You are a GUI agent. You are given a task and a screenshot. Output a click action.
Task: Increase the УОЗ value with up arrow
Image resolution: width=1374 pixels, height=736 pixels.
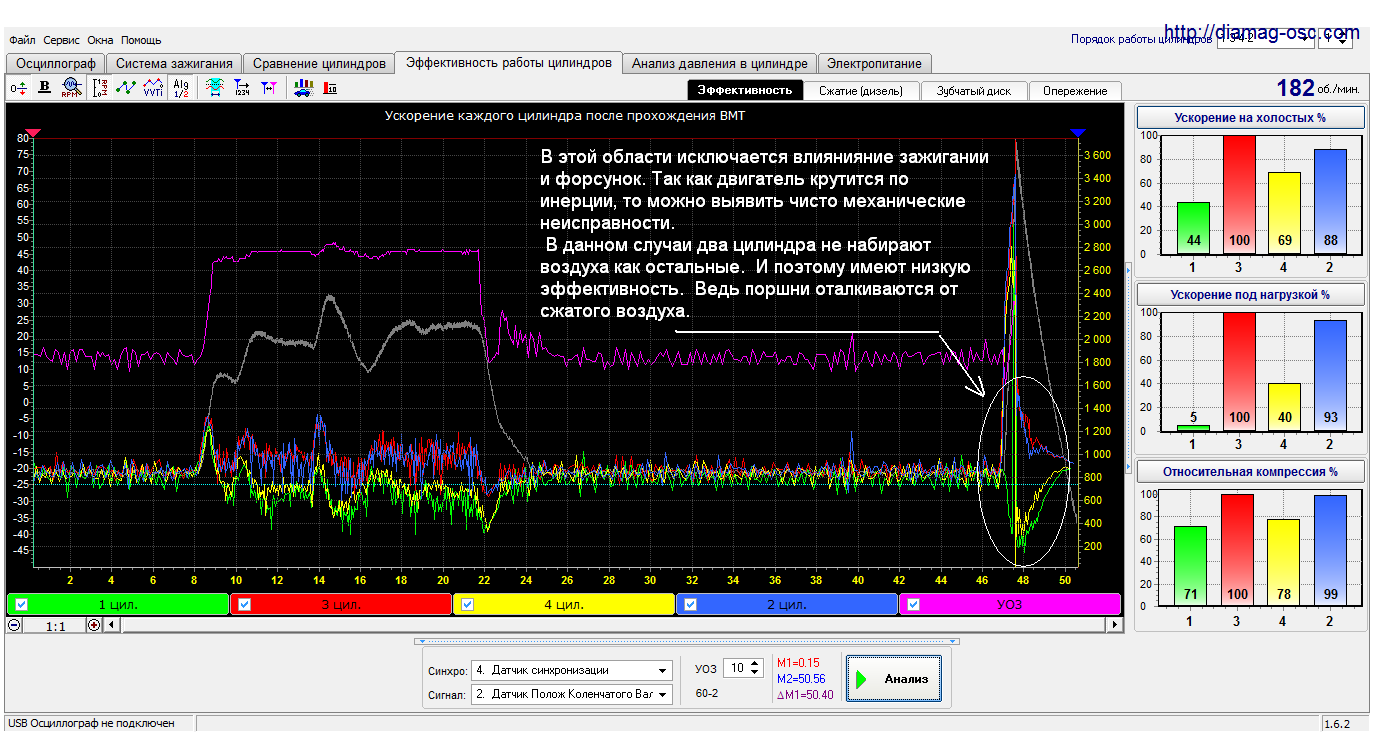pyautogui.click(x=755, y=663)
